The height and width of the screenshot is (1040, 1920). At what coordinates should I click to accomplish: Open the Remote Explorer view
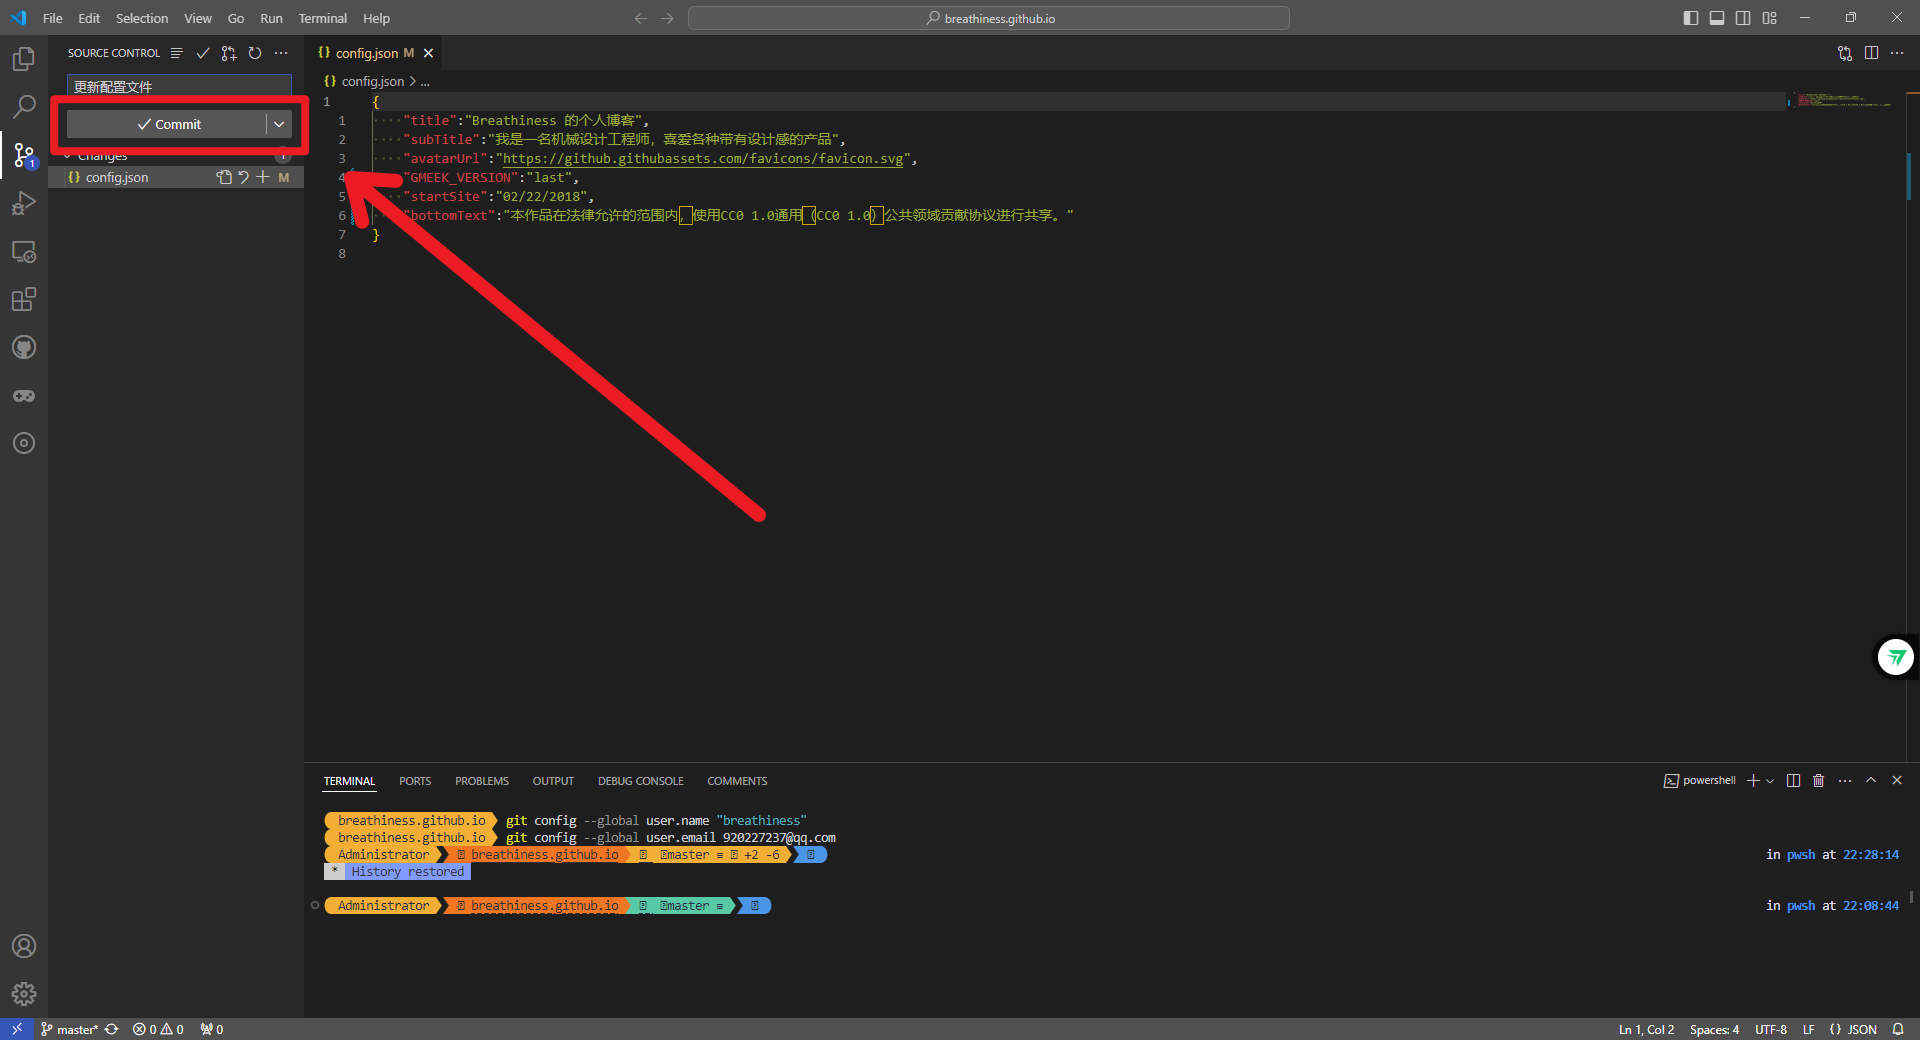pyautogui.click(x=23, y=251)
